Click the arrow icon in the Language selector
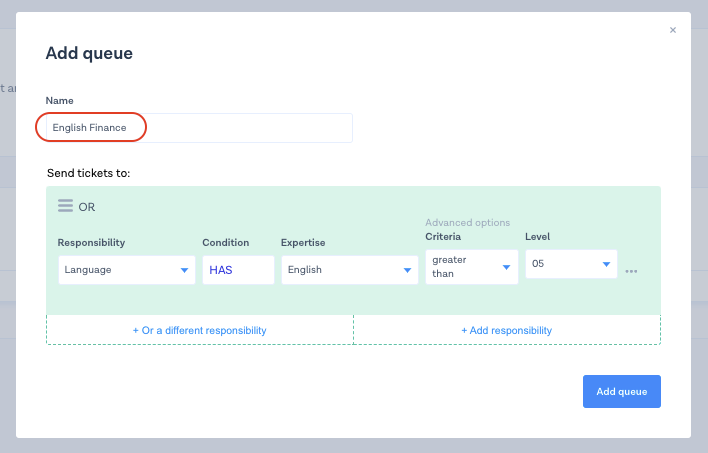This screenshot has height=453, width=708. pos(184,270)
